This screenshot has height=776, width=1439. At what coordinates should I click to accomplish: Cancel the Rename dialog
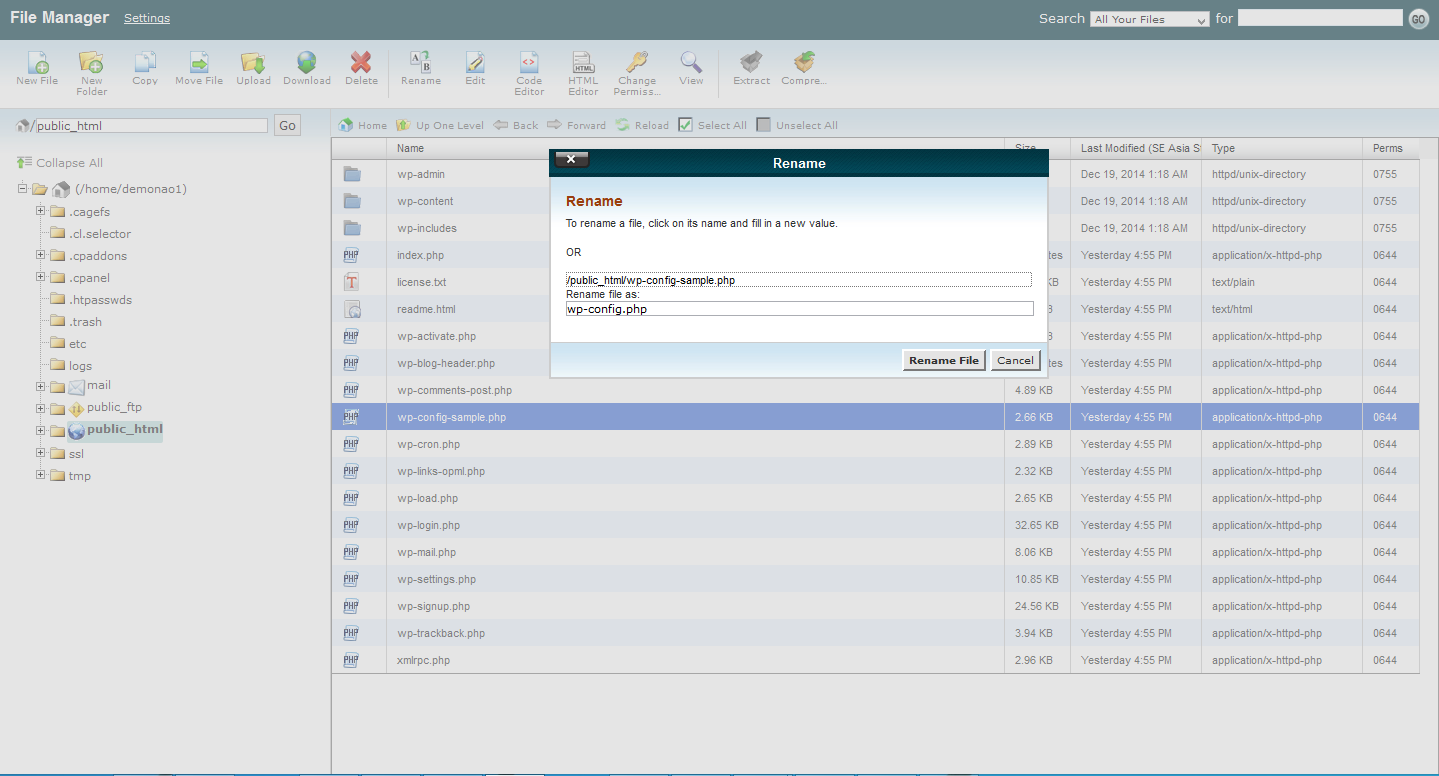tap(1015, 360)
